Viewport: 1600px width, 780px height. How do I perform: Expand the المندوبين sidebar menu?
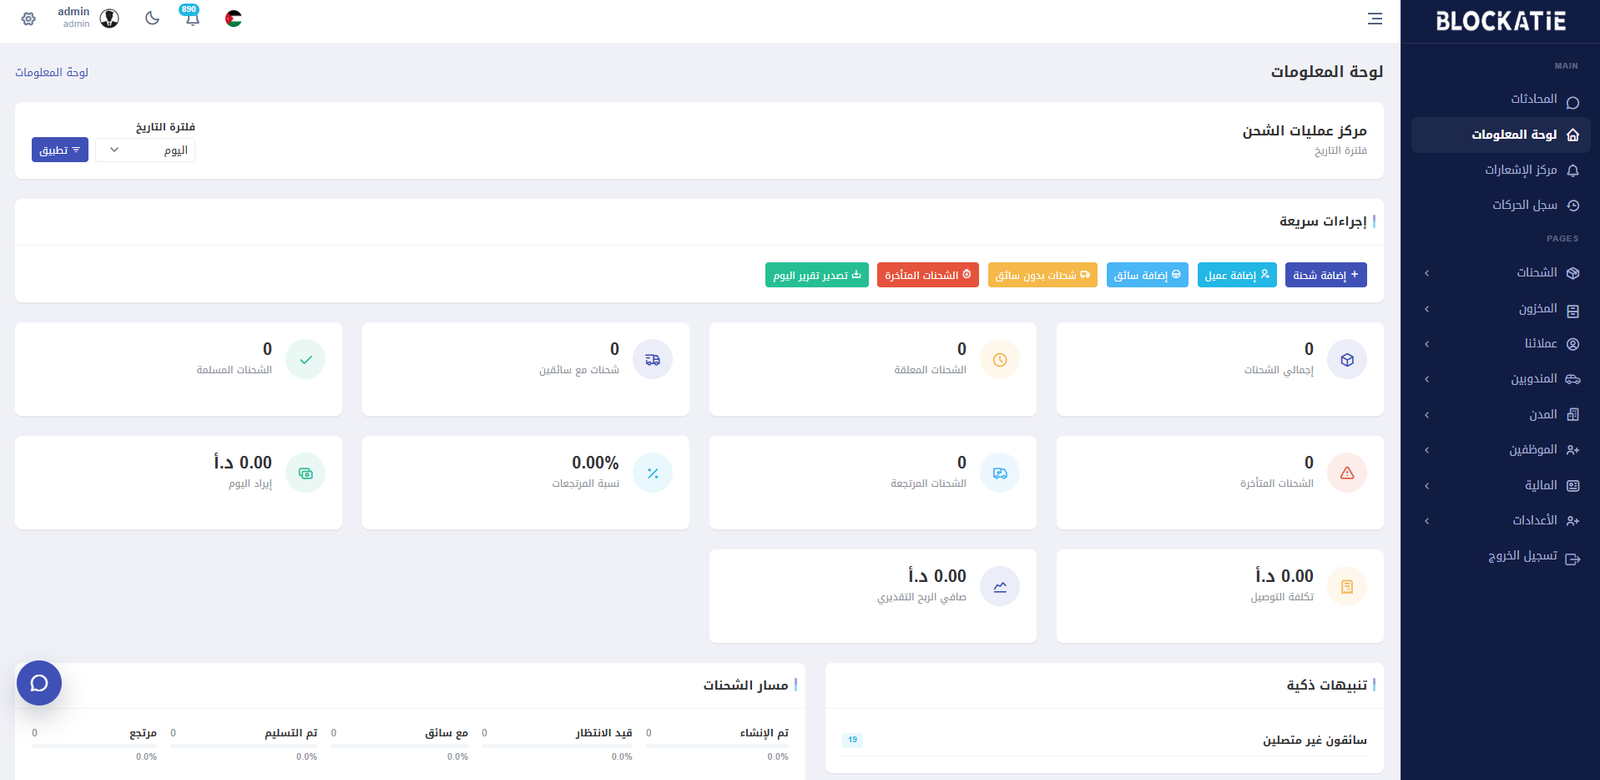[x=1500, y=378]
